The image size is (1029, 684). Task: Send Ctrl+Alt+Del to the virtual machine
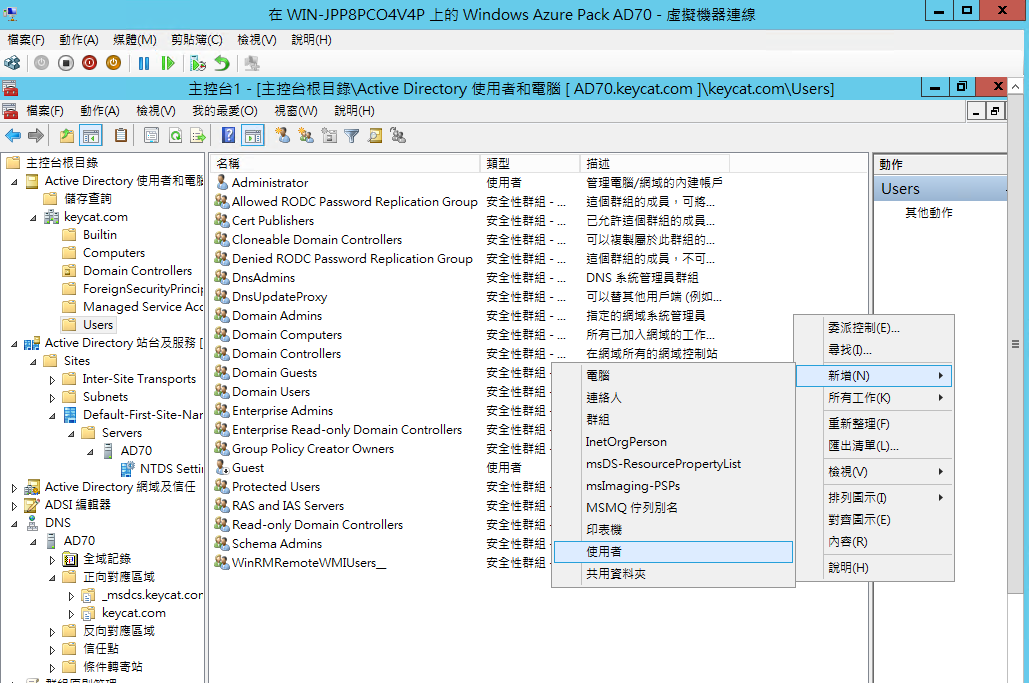click(12, 63)
